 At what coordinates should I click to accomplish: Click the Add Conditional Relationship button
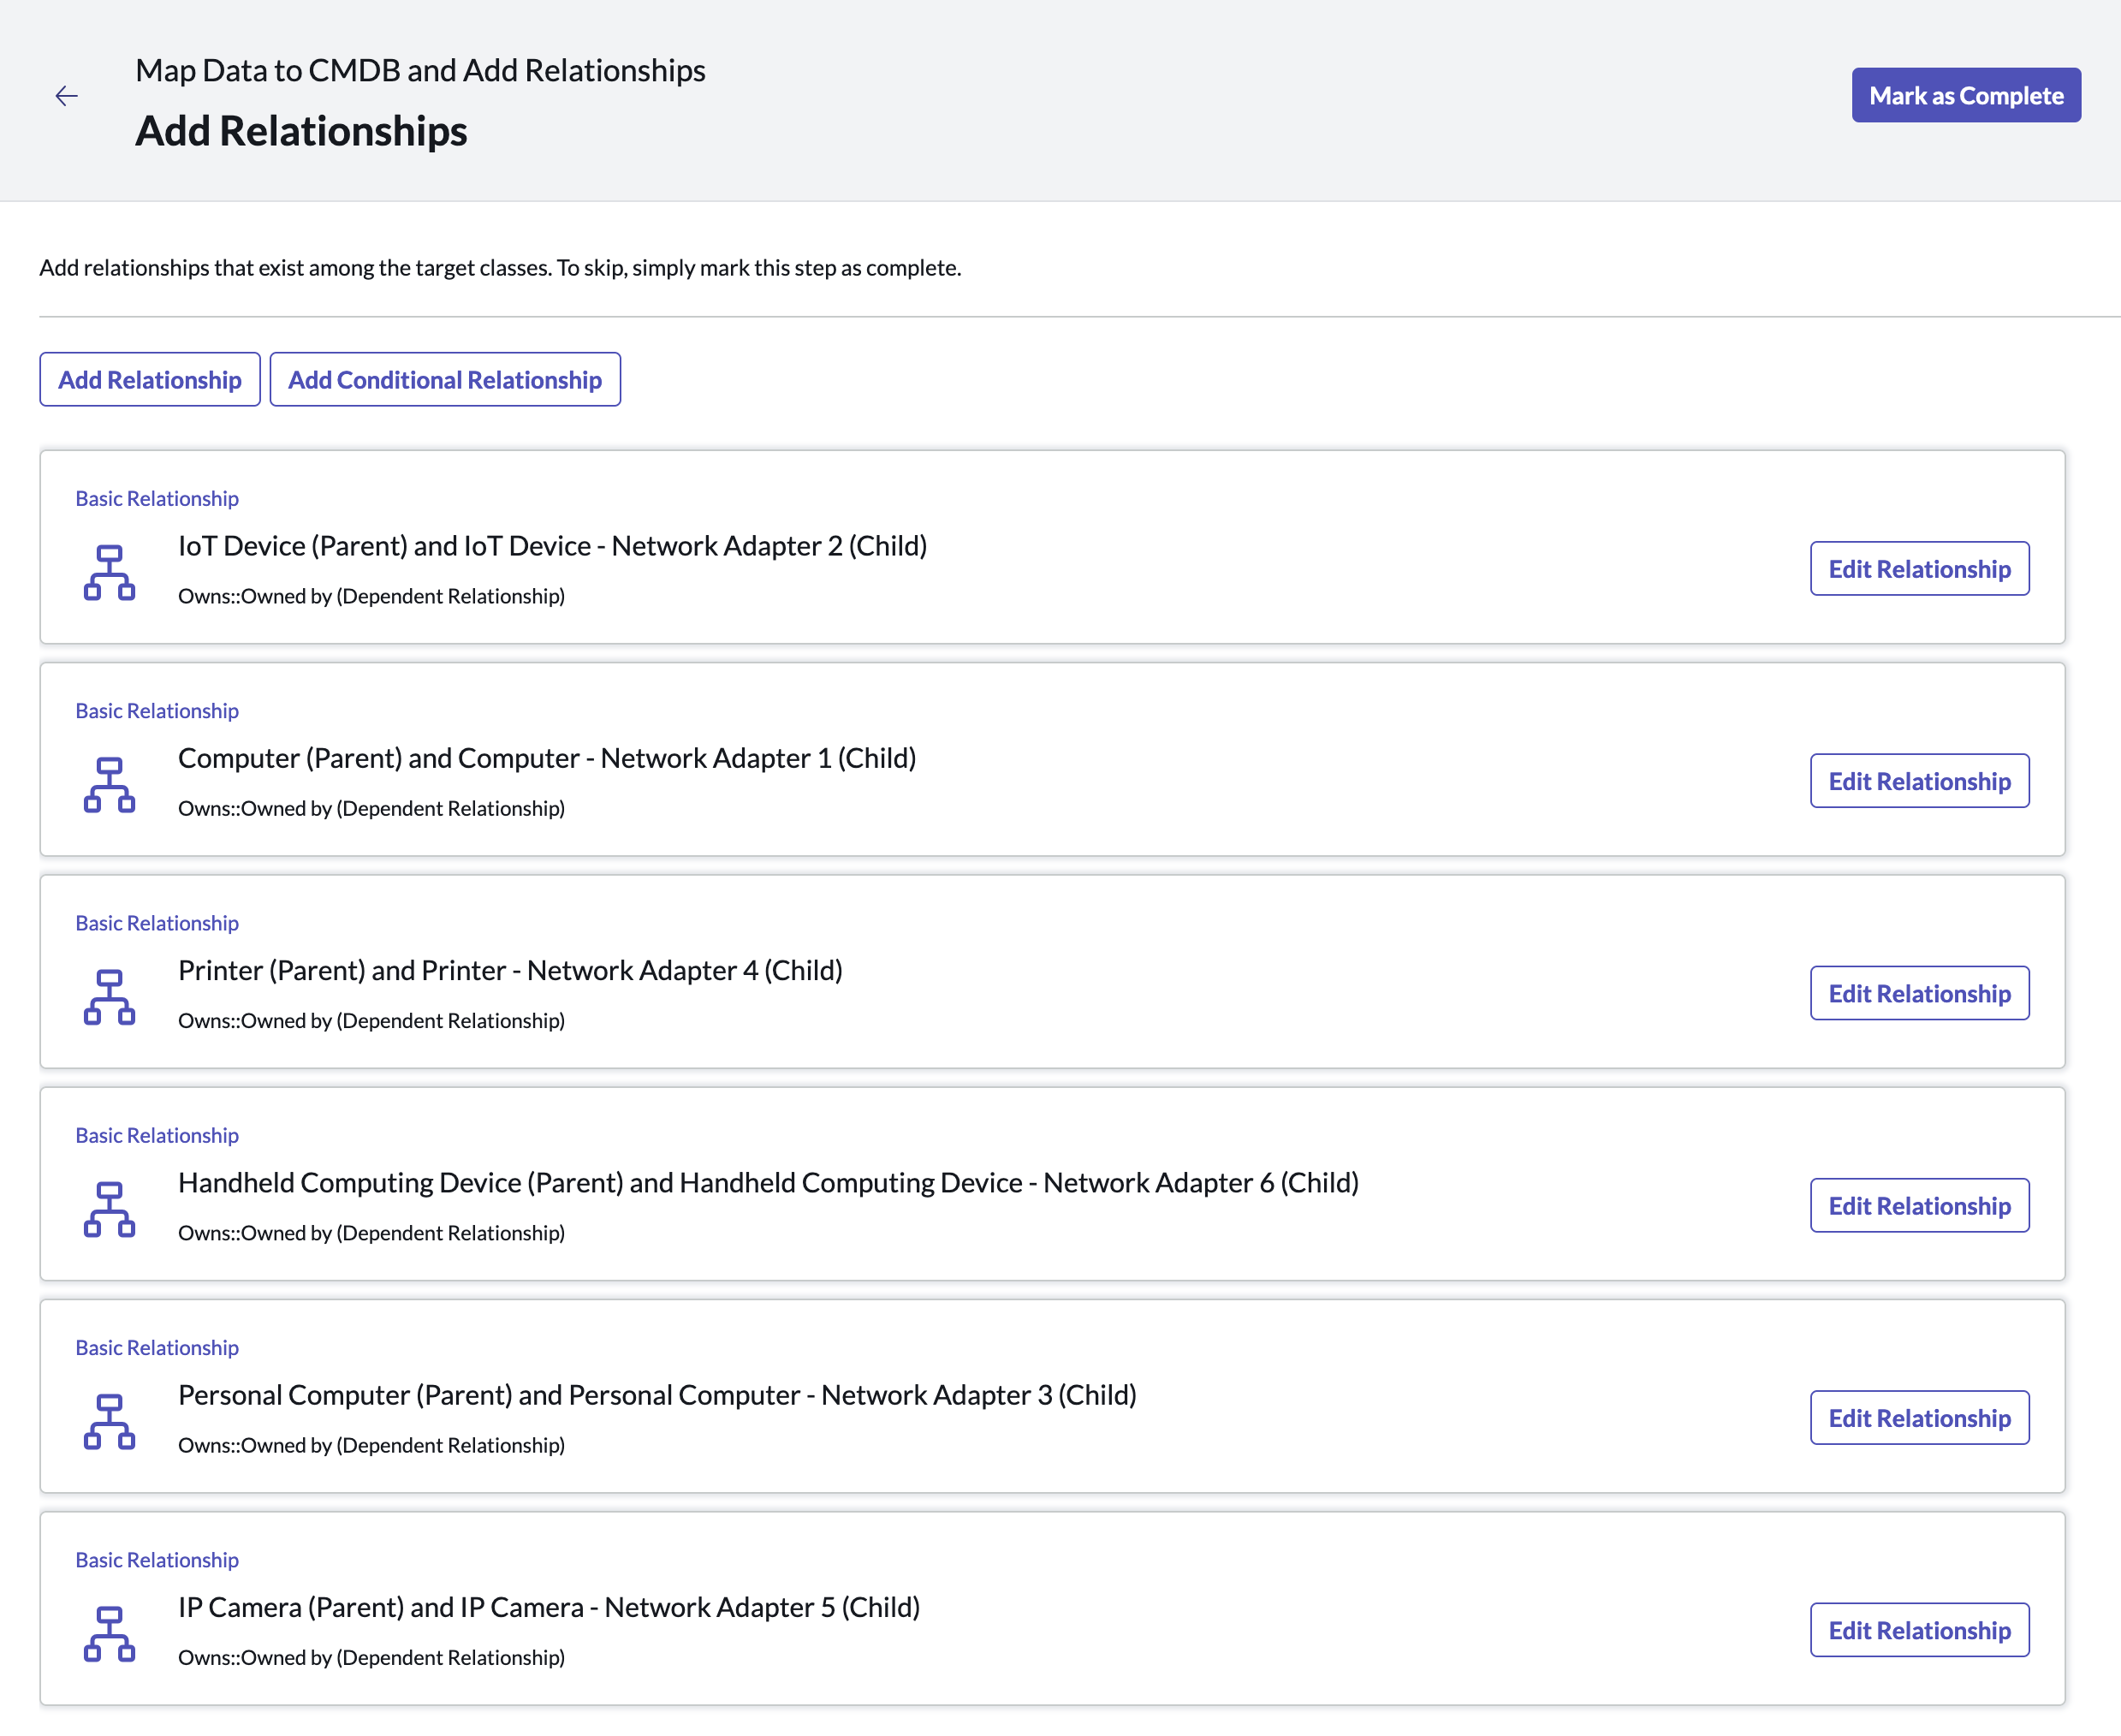(x=445, y=380)
